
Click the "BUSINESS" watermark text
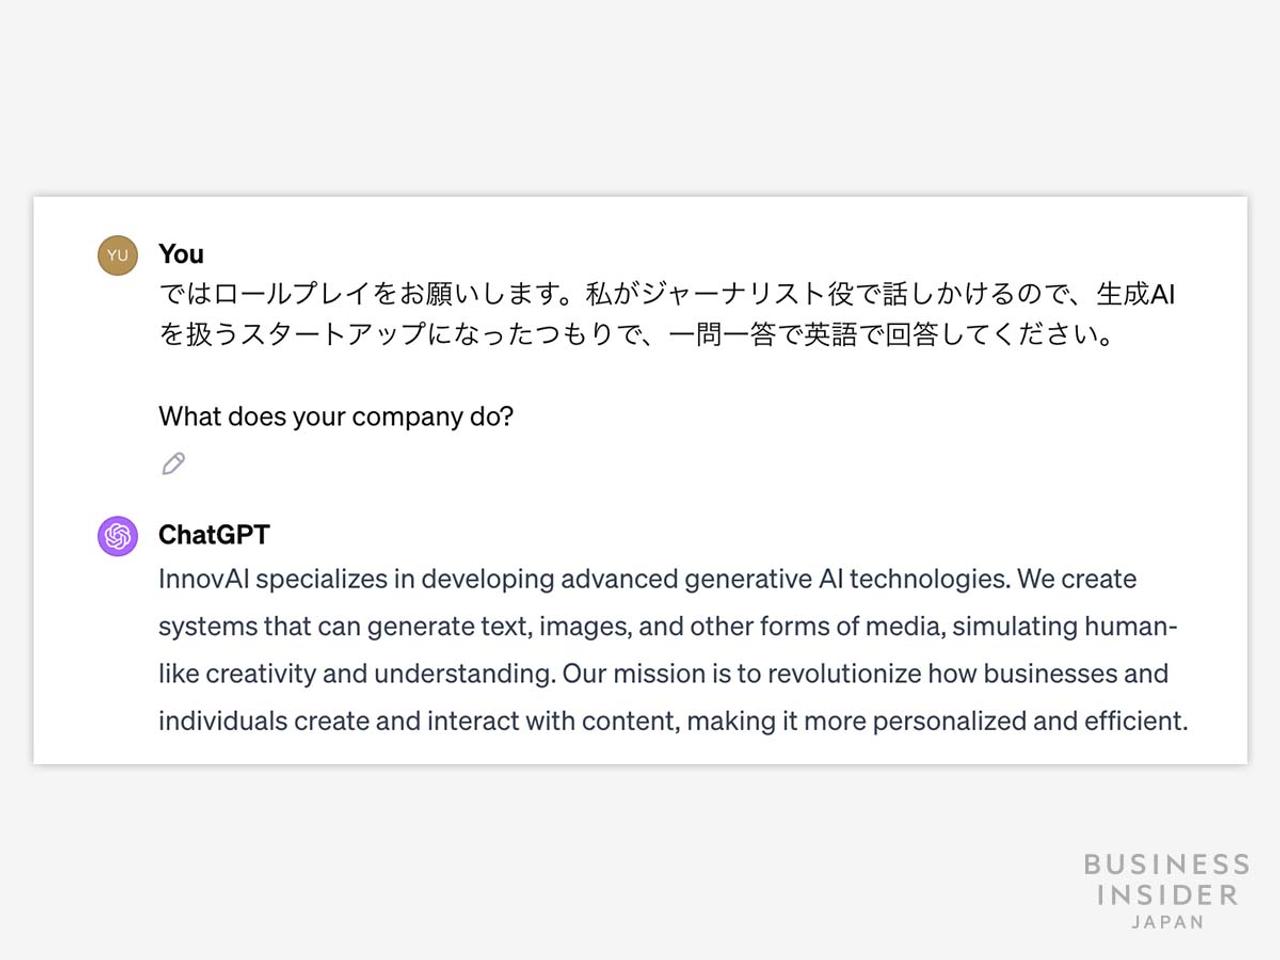[x=1166, y=865]
